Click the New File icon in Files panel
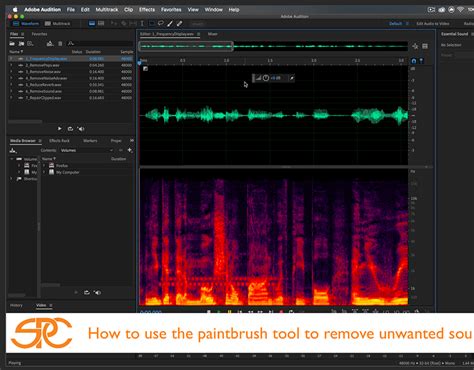Screen dimensions: 474x370 point(30,44)
